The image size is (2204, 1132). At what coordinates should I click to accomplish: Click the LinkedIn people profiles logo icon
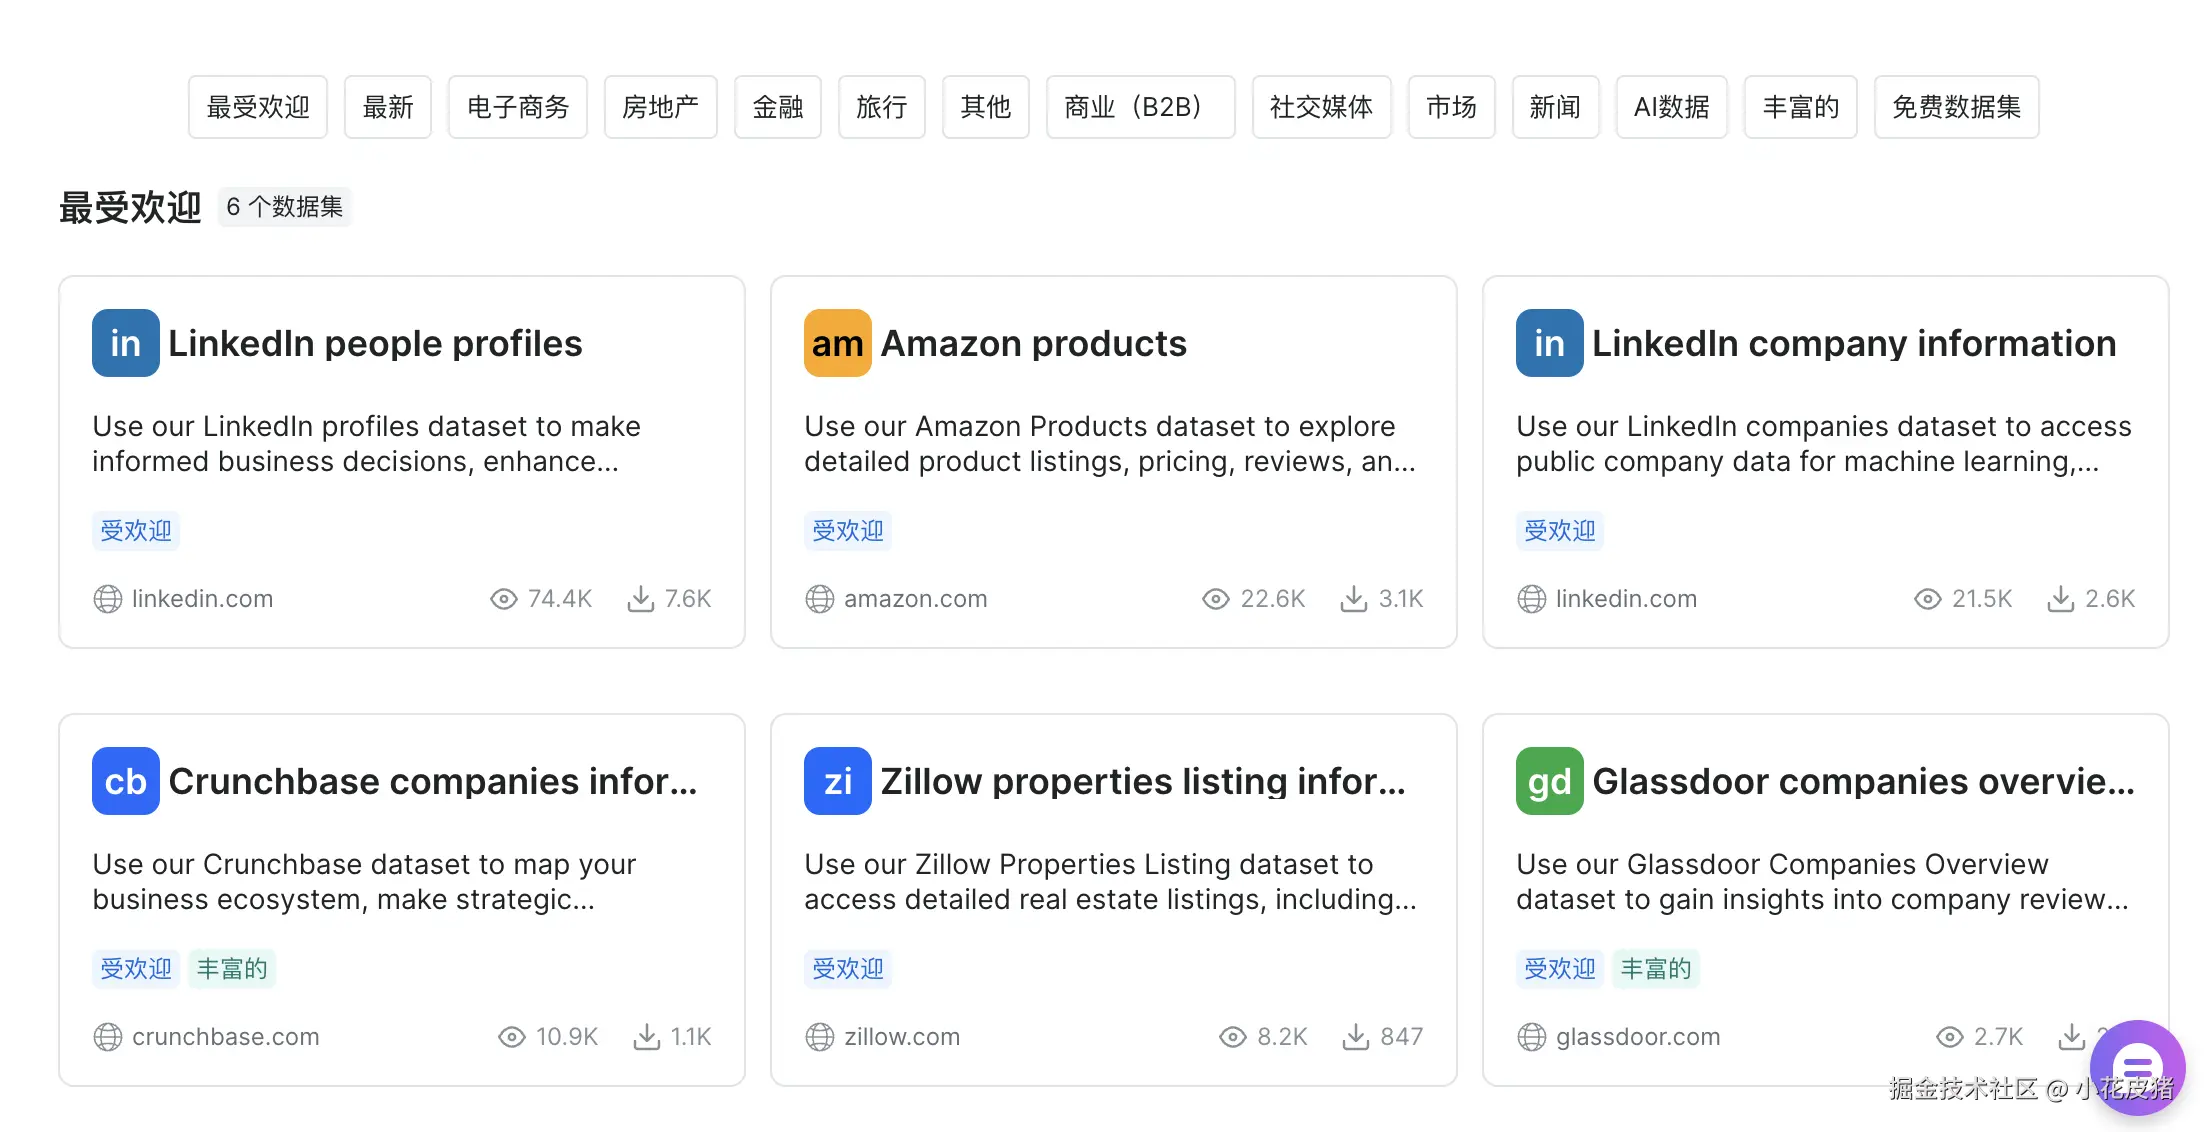click(x=125, y=343)
